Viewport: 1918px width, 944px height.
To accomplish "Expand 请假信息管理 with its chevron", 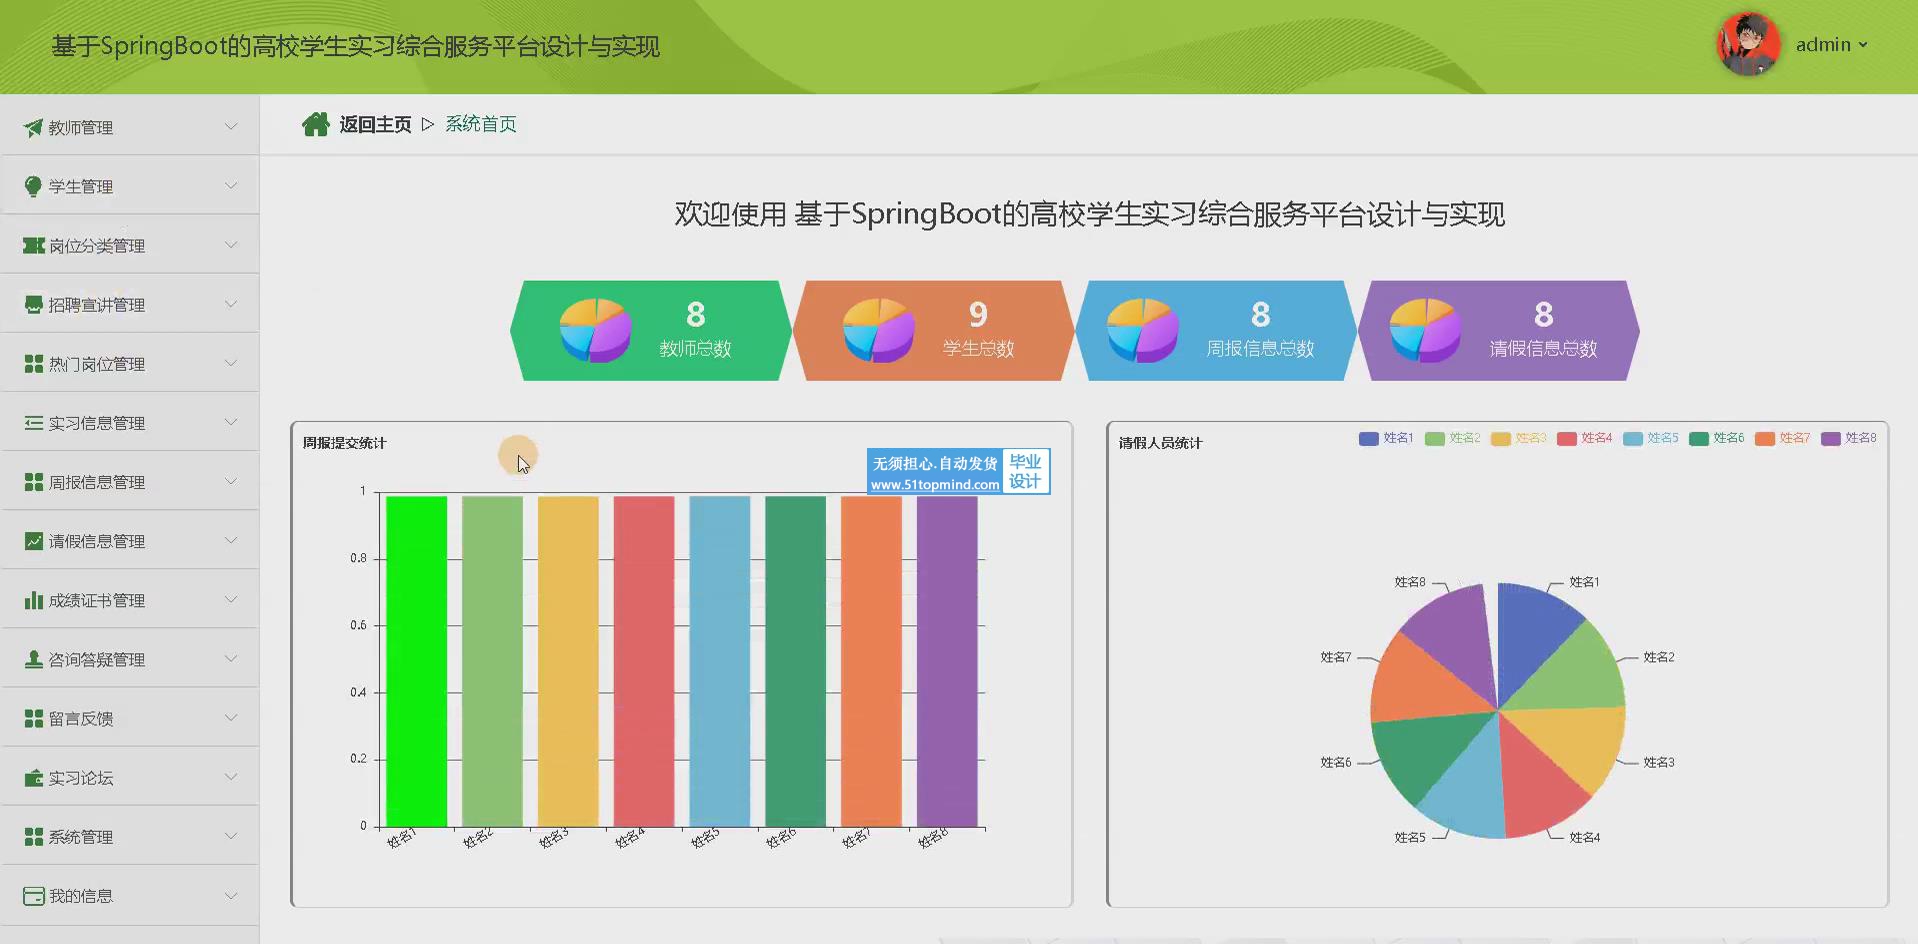I will click(231, 539).
